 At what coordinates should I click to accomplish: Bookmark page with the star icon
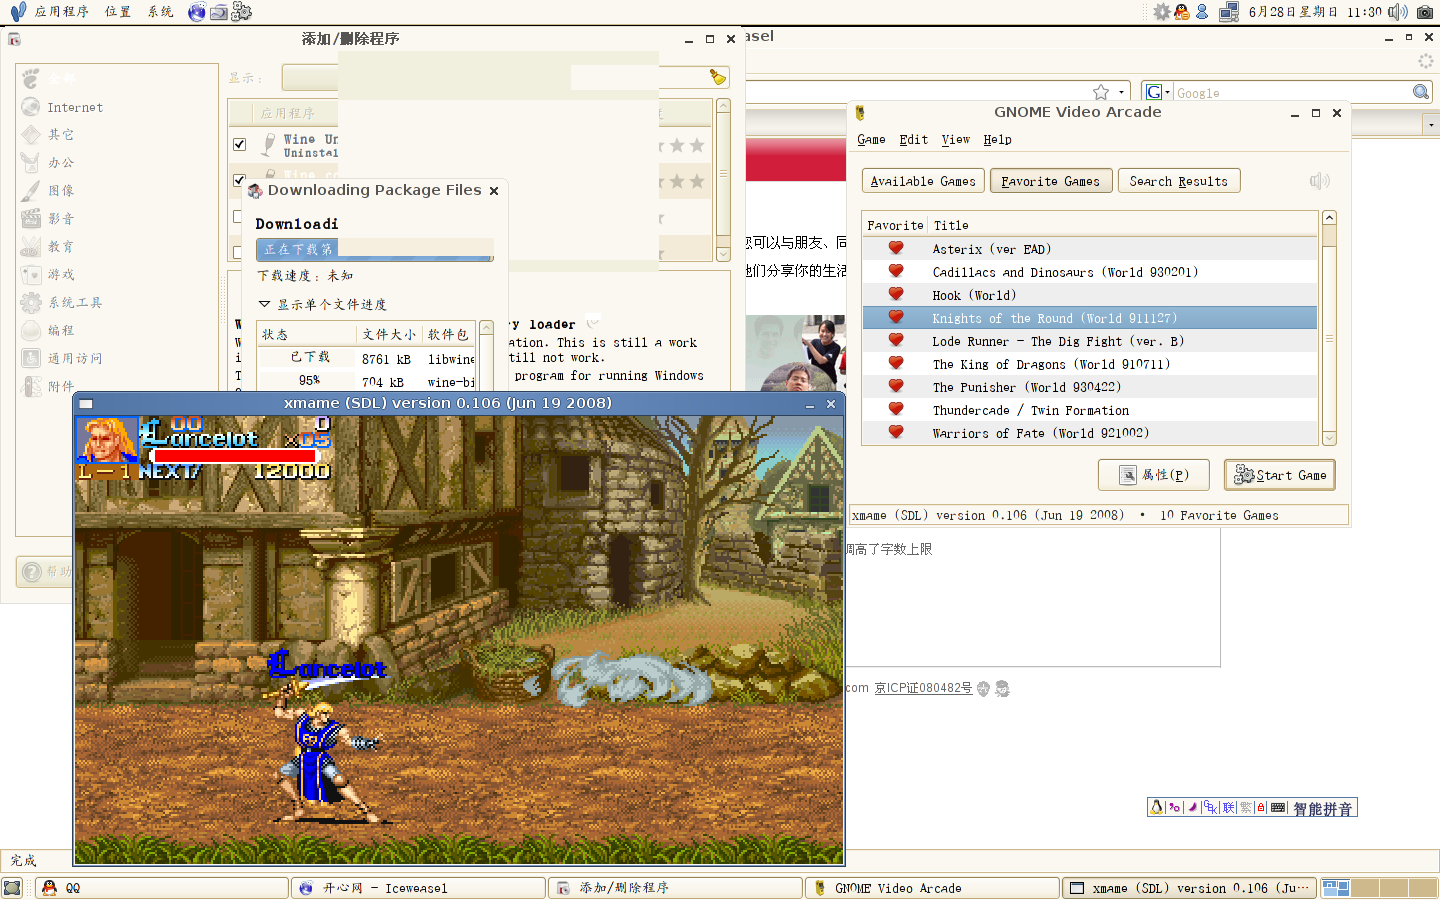click(x=1101, y=92)
